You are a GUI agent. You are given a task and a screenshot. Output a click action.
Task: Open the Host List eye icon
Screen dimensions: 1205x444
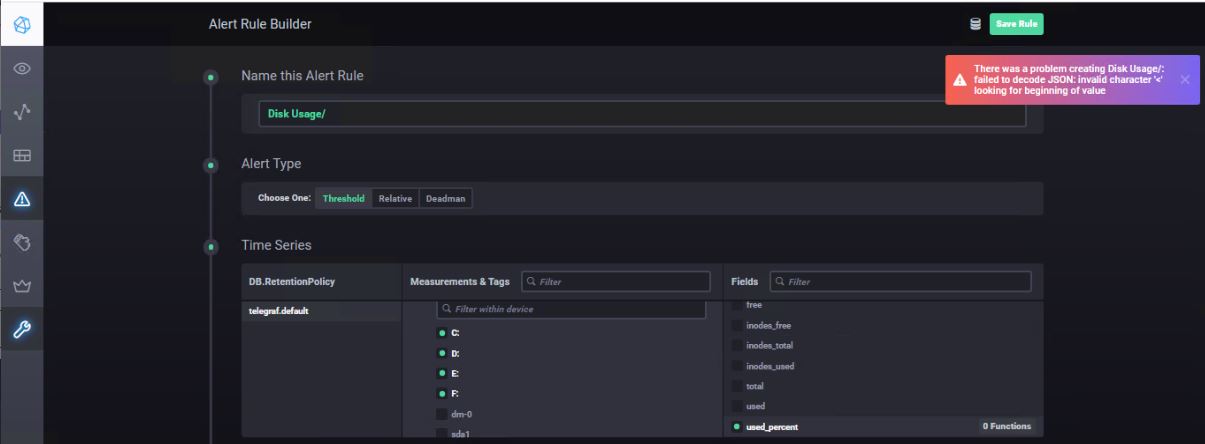pos(22,69)
